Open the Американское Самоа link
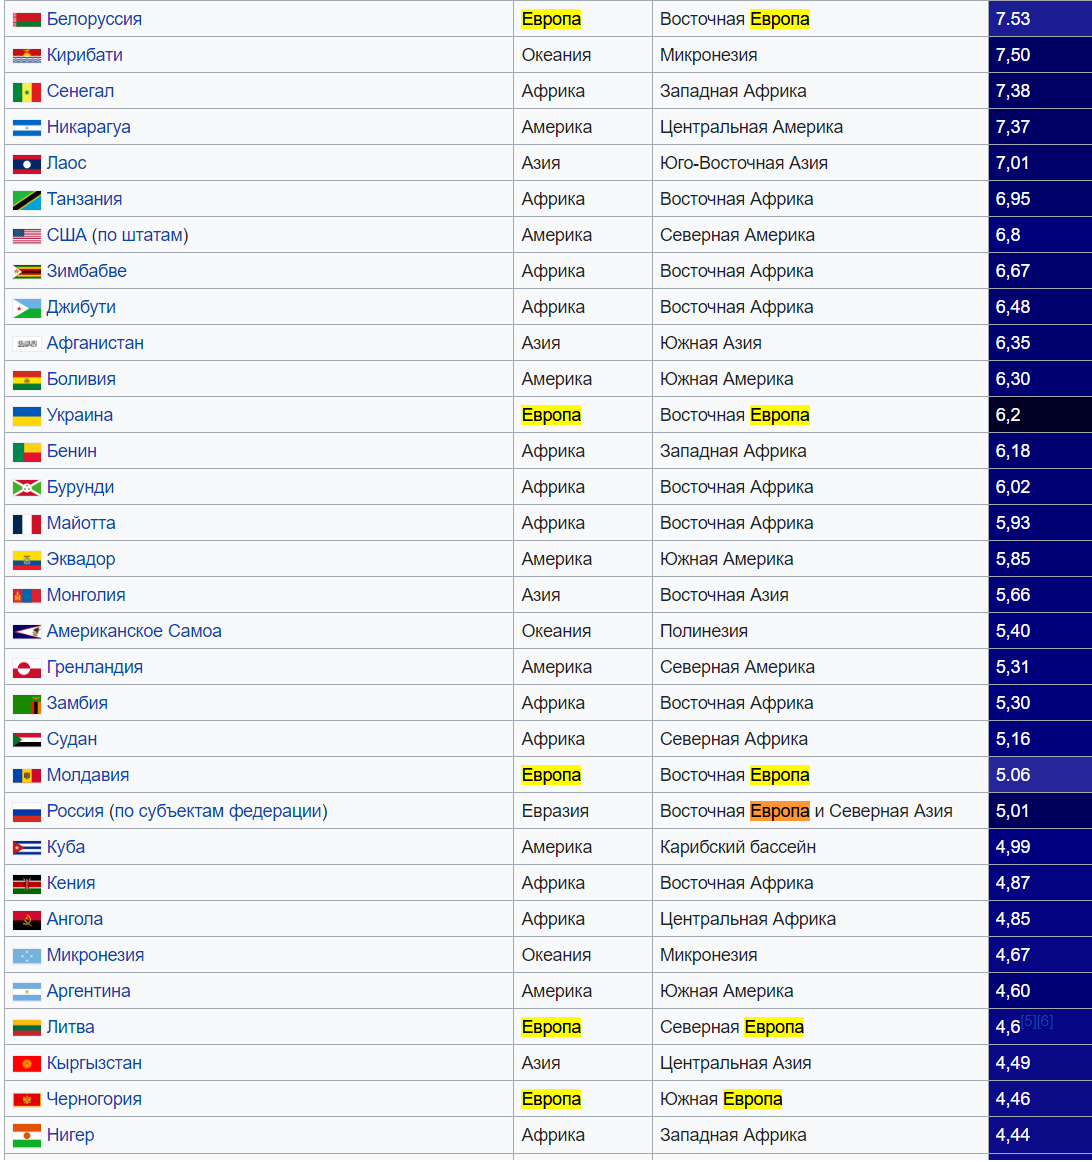The image size is (1092, 1162). coord(134,631)
